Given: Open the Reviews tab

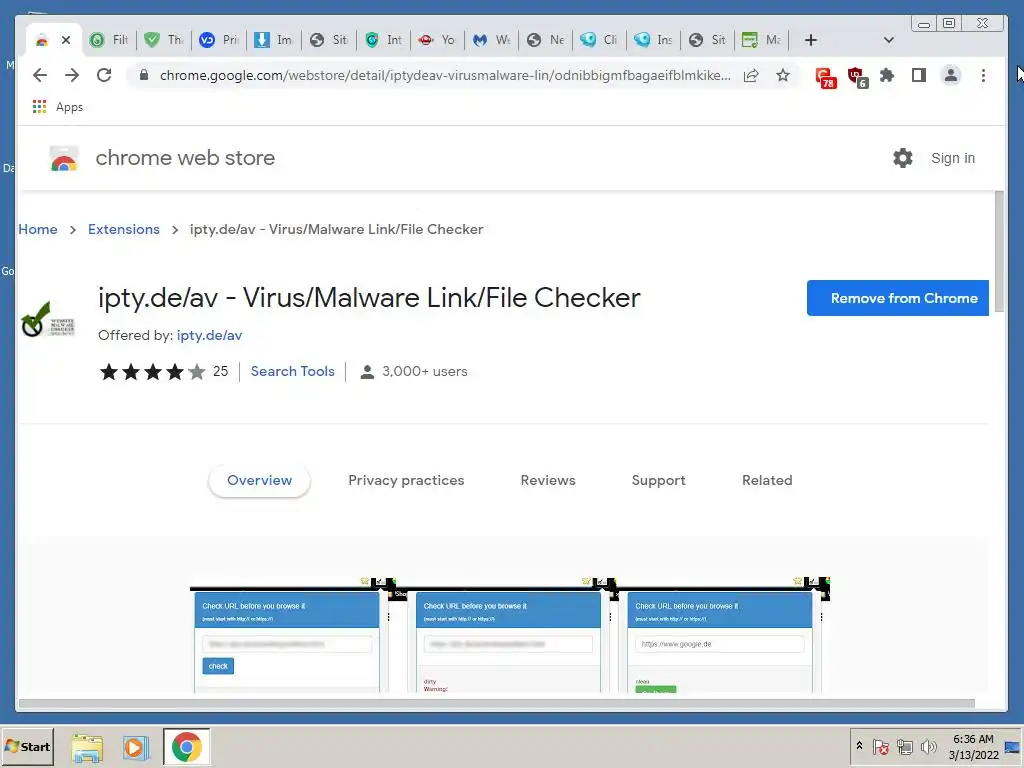Looking at the screenshot, I should [548, 480].
